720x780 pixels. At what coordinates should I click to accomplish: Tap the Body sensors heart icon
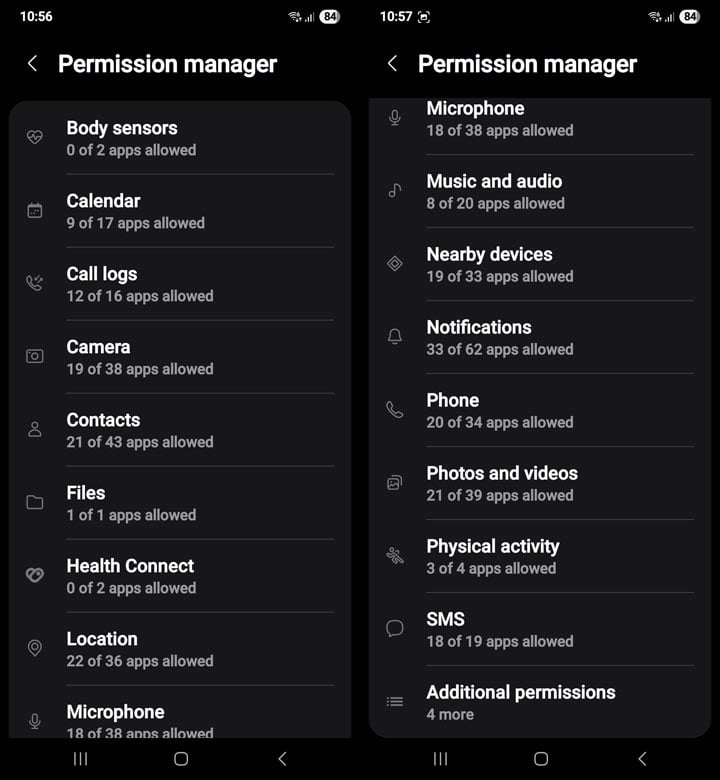click(x=35, y=138)
